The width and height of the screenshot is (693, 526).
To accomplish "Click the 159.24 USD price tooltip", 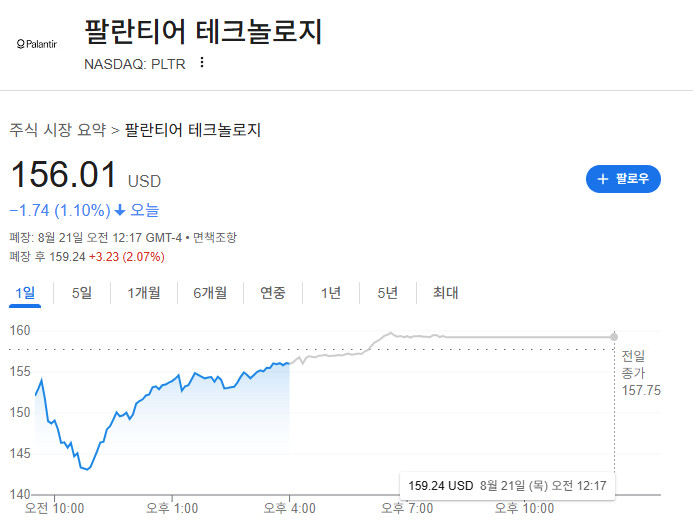I will (x=507, y=486).
